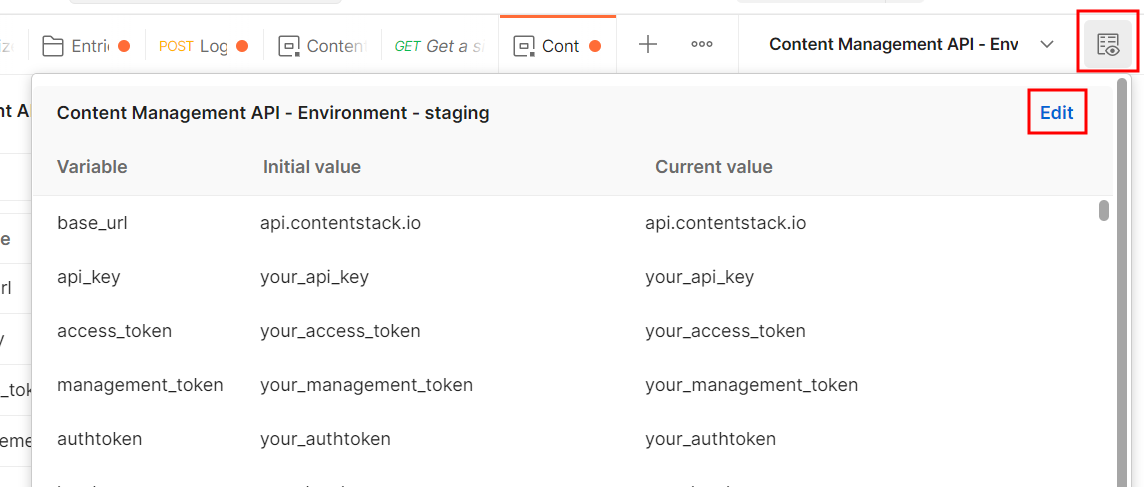Click the initial value your_access_token
Viewport: 1144px width, 487px height.
pyautogui.click(x=340, y=331)
